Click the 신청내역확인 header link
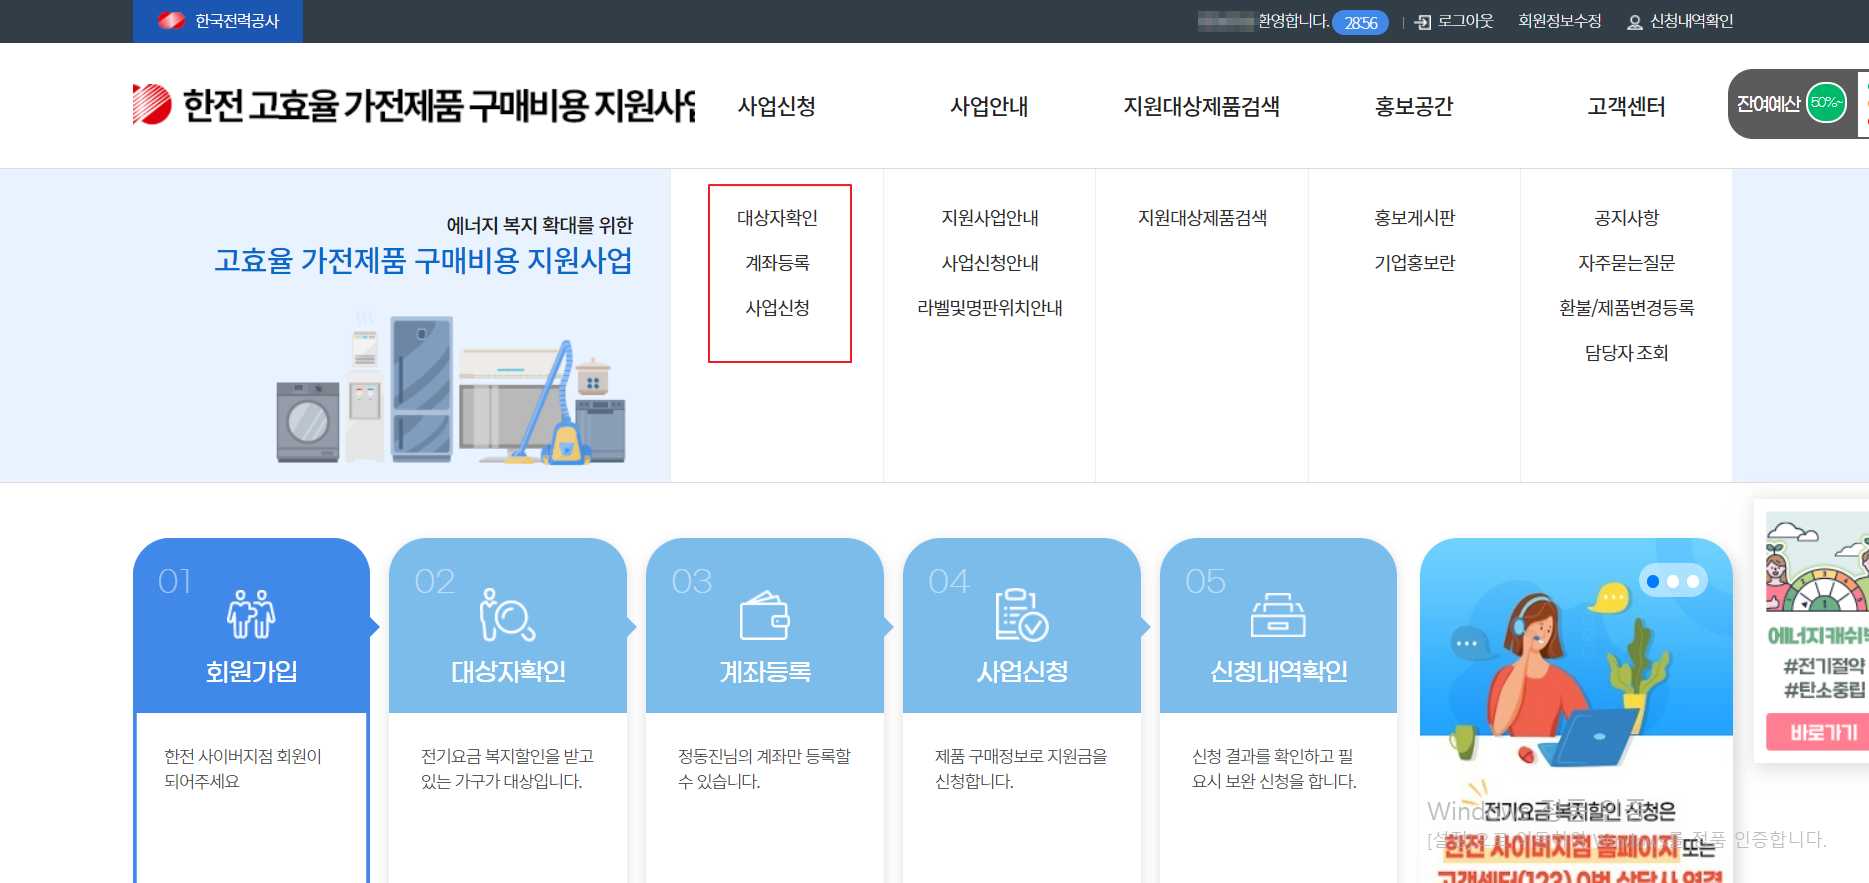1869x883 pixels. pos(1692,21)
